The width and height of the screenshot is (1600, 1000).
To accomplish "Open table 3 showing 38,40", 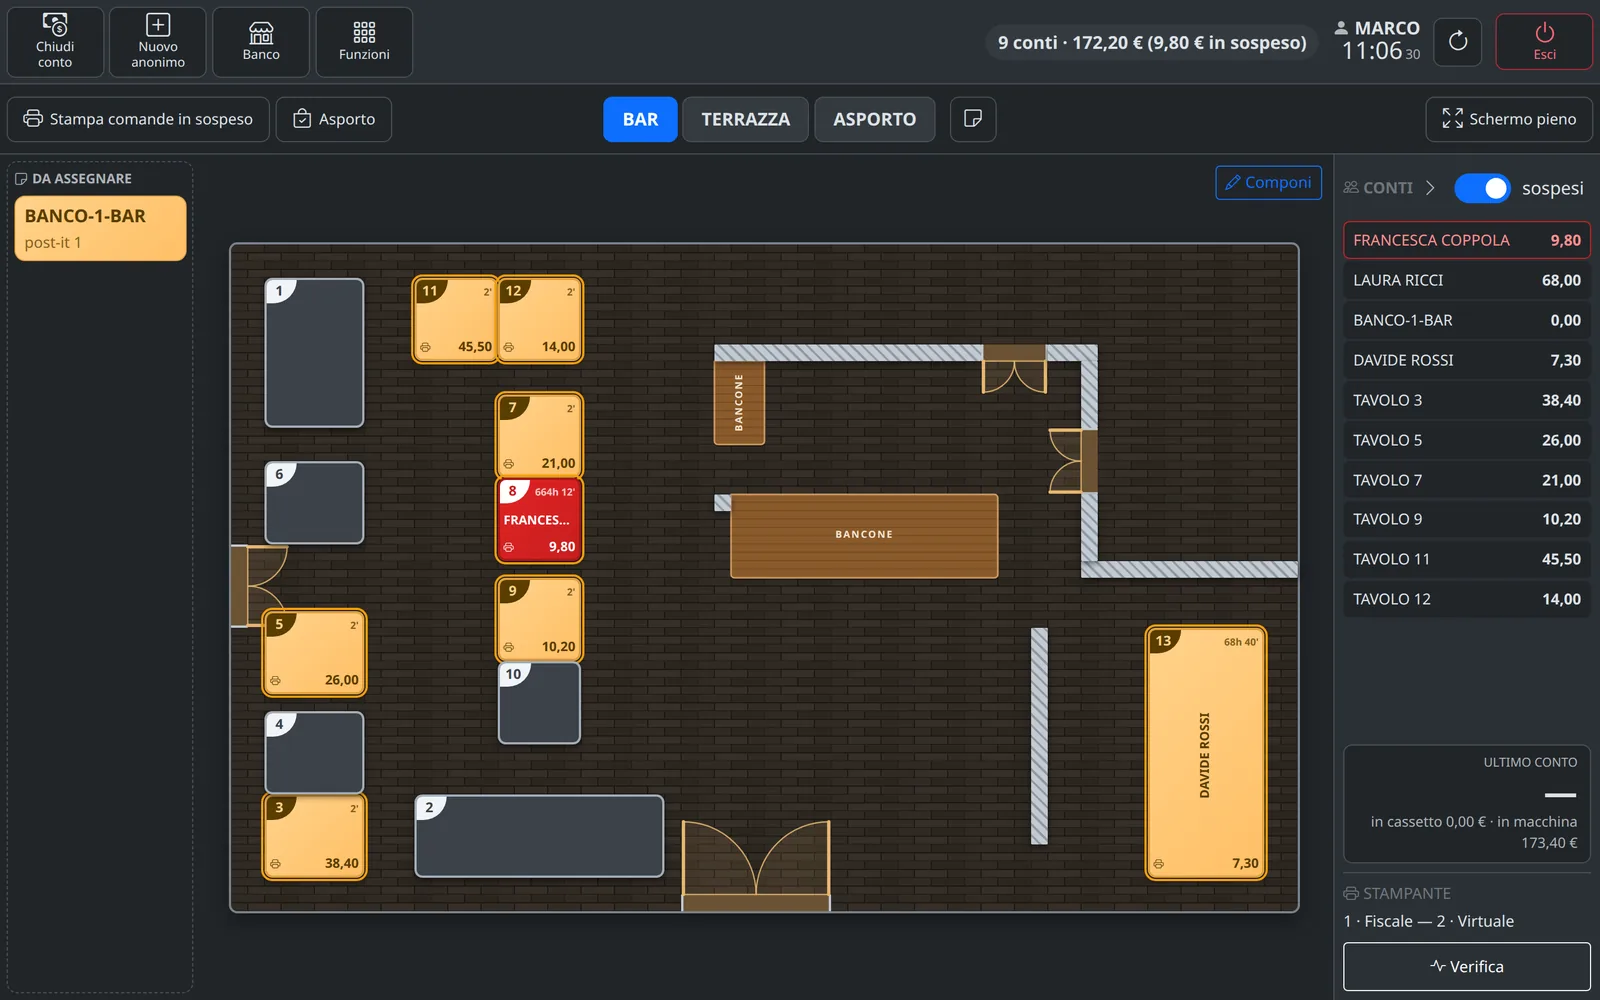I will click(x=314, y=837).
